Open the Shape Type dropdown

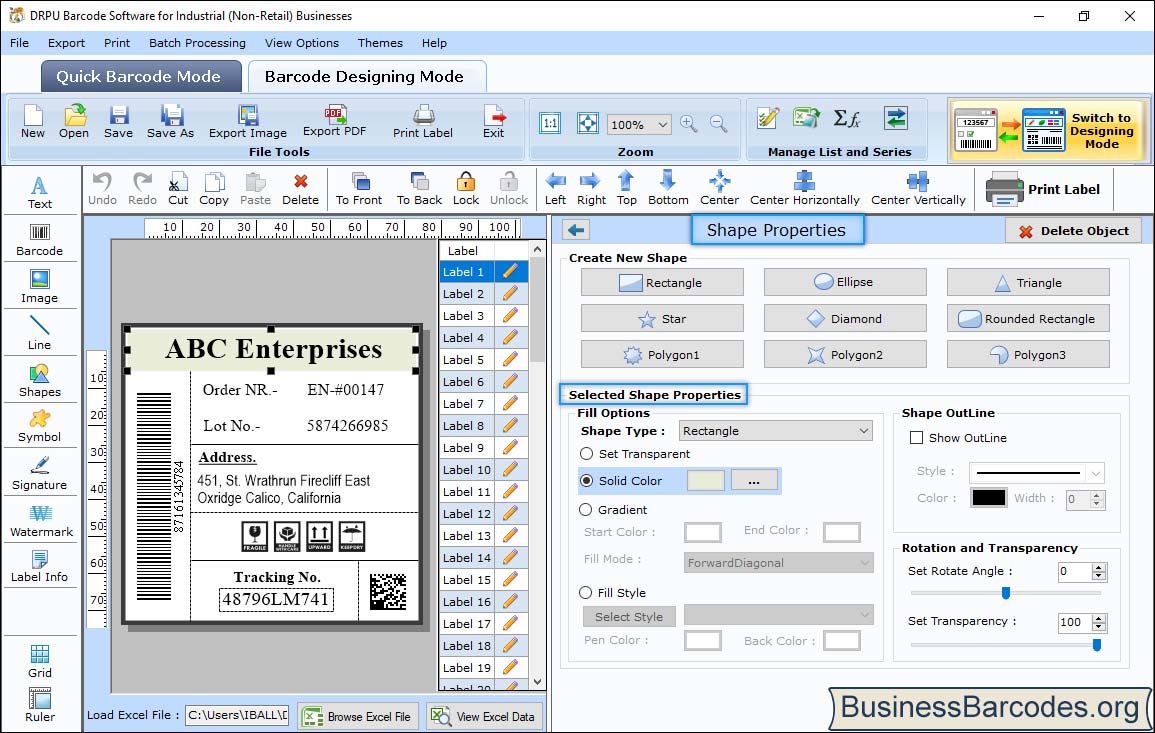[863, 431]
